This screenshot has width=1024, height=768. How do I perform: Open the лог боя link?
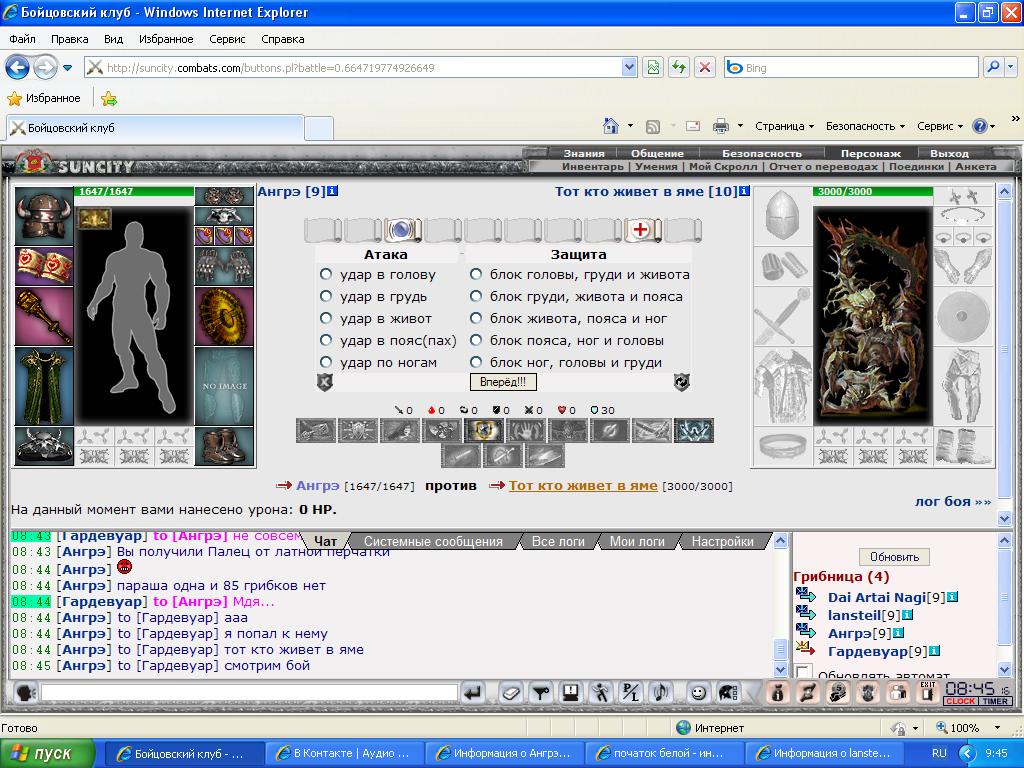953,502
